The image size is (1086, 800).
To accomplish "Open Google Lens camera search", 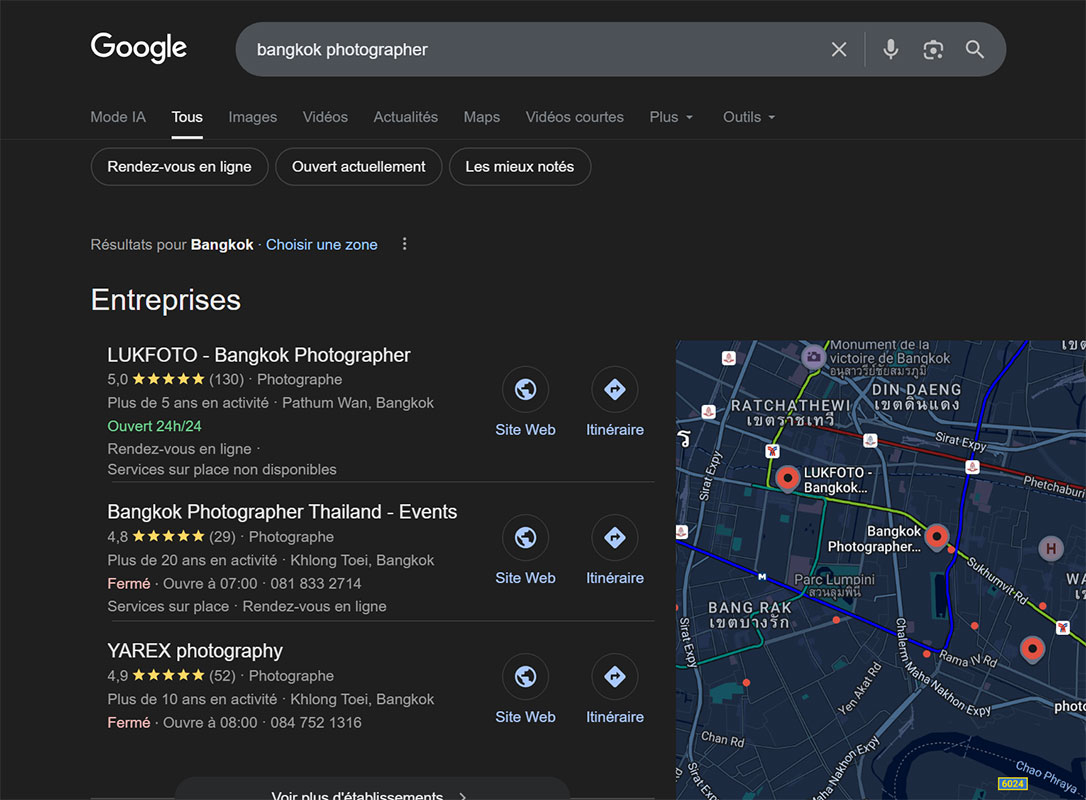I will 933,48.
